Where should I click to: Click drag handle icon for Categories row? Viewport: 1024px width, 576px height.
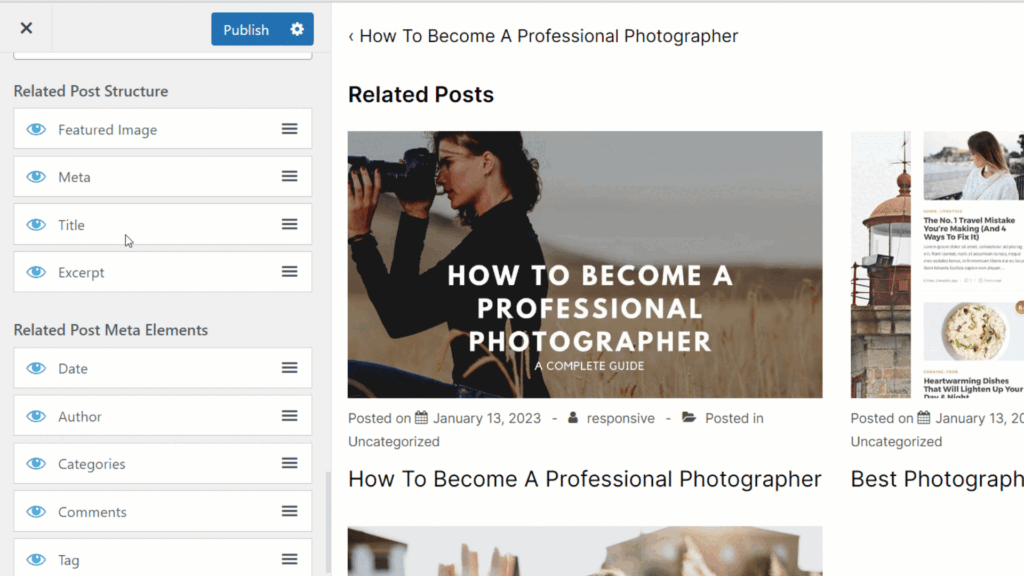[289, 463]
